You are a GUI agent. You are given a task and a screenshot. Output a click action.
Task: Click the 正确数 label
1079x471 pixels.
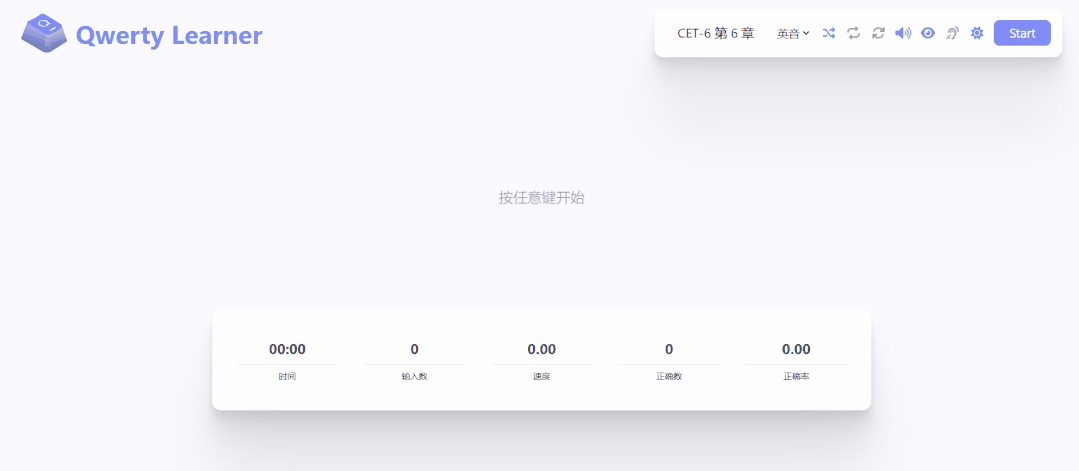669,377
